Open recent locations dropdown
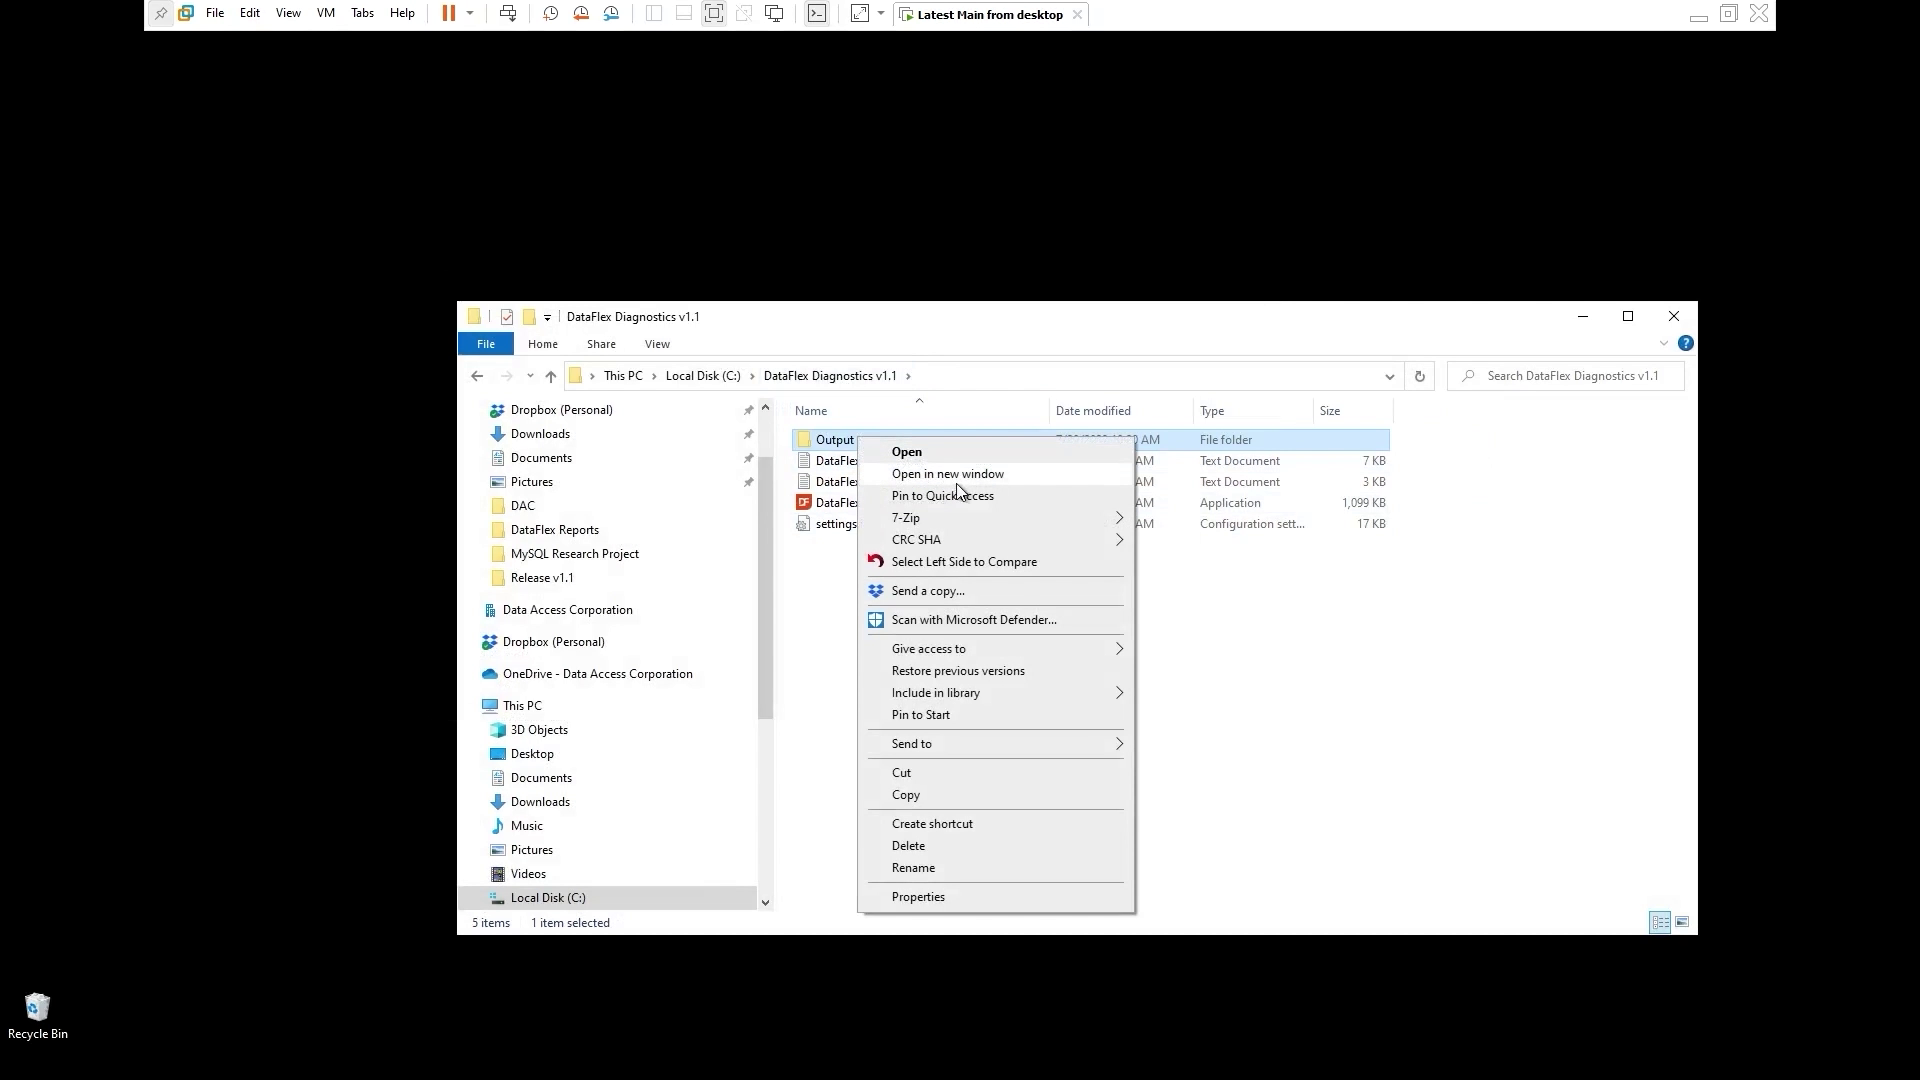Screen dimensions: 1920x1080 point(530,376)
